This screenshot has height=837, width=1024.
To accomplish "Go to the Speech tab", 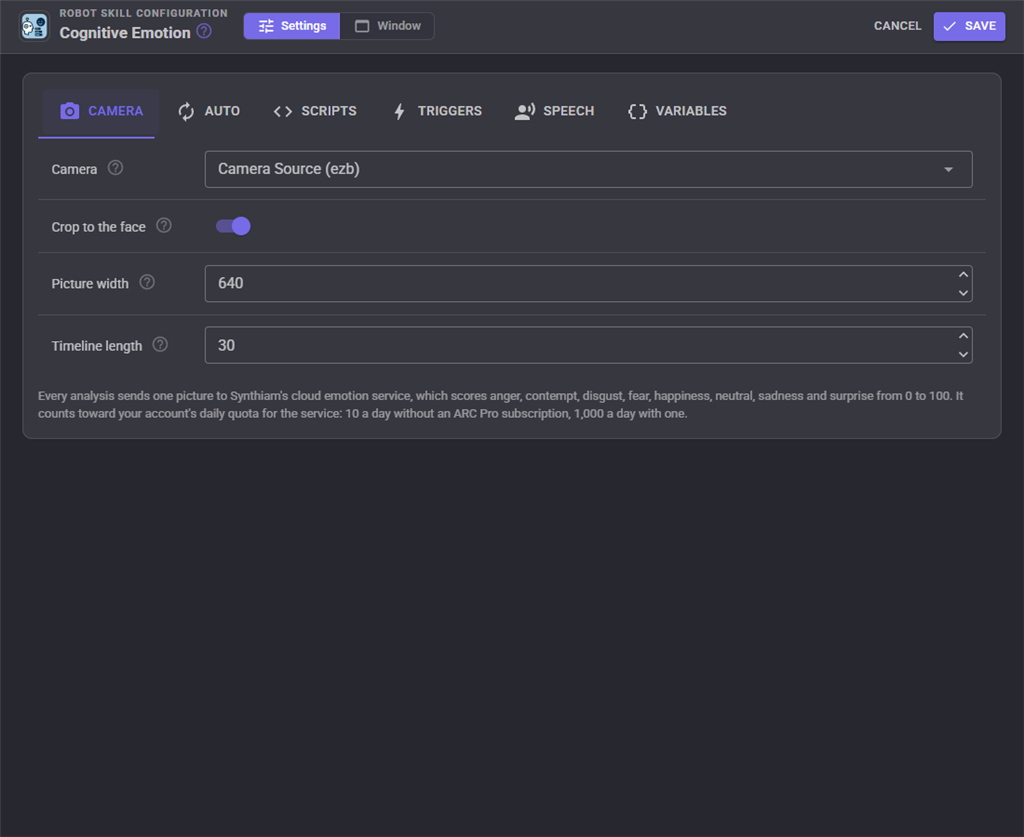I will click(554, 111).
